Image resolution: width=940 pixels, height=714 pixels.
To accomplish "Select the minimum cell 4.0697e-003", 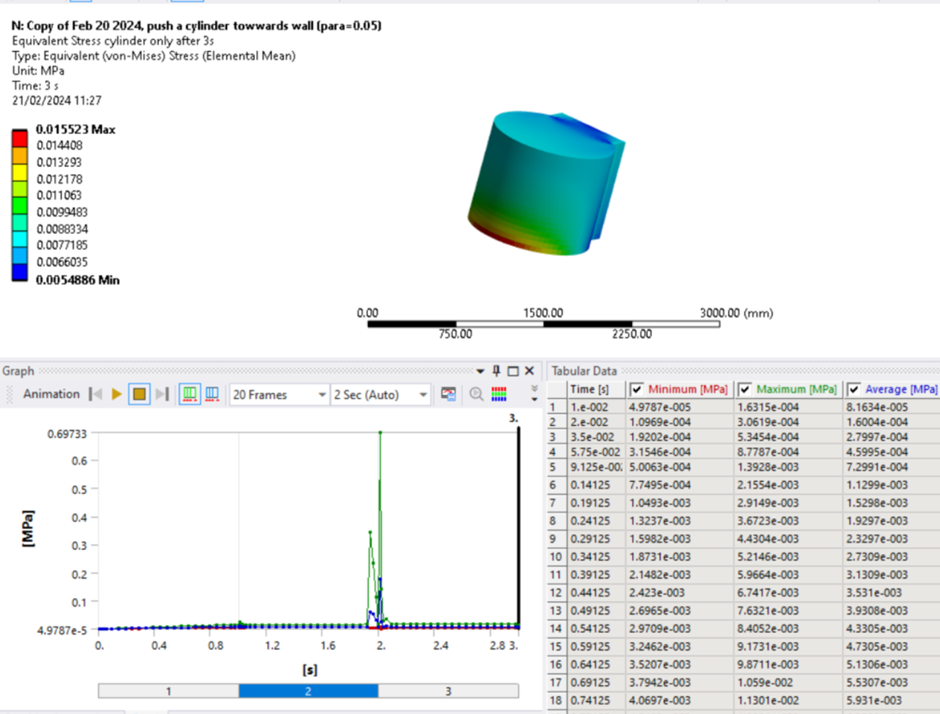I will point(680,701).
